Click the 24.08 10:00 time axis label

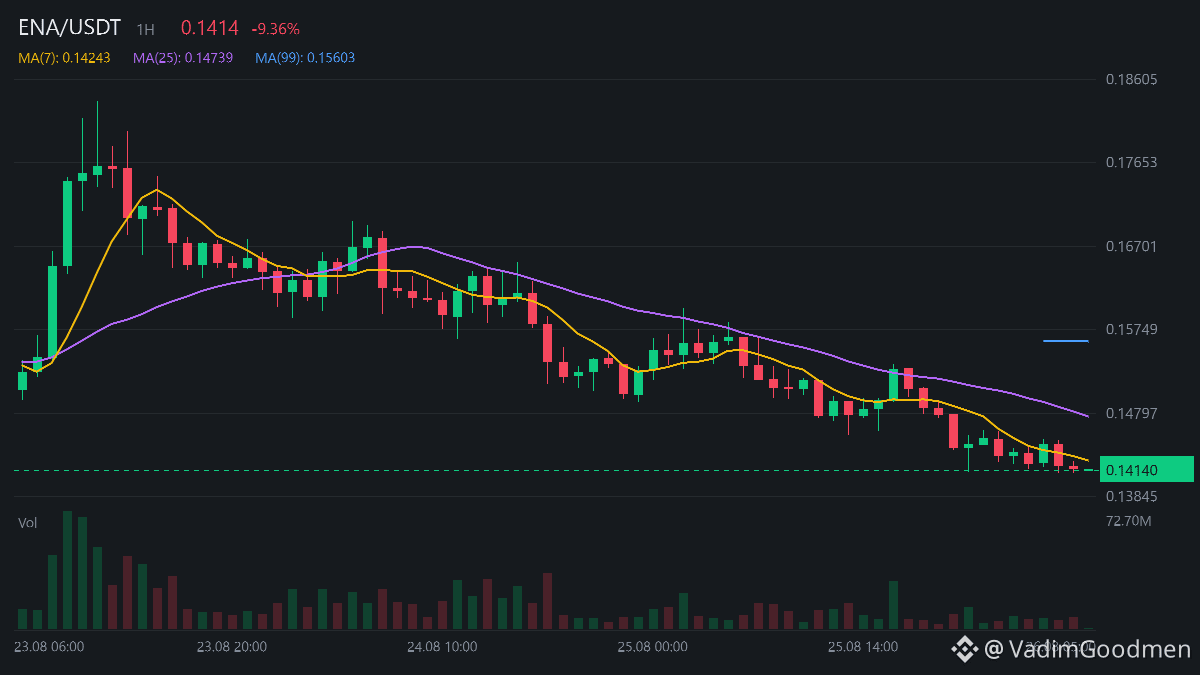[x=442, y=647]
